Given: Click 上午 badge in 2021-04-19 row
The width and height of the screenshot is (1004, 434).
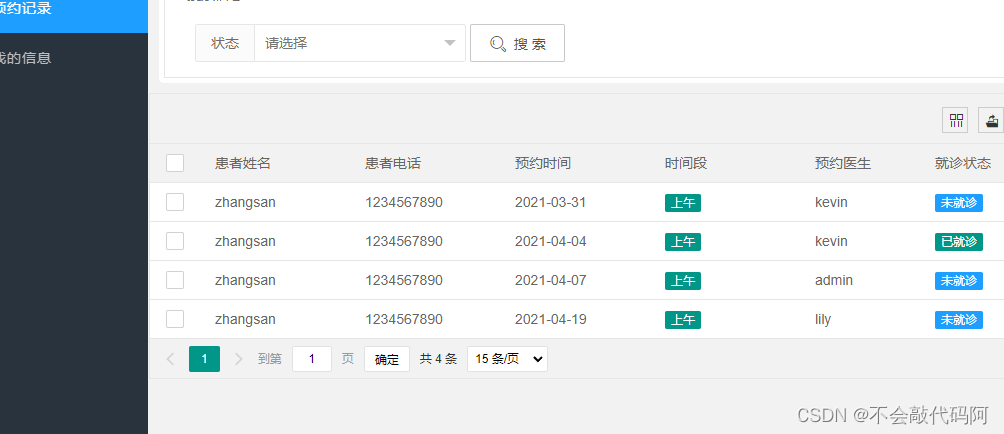Looking at the screenshot, I should click(x=683, y=320).
